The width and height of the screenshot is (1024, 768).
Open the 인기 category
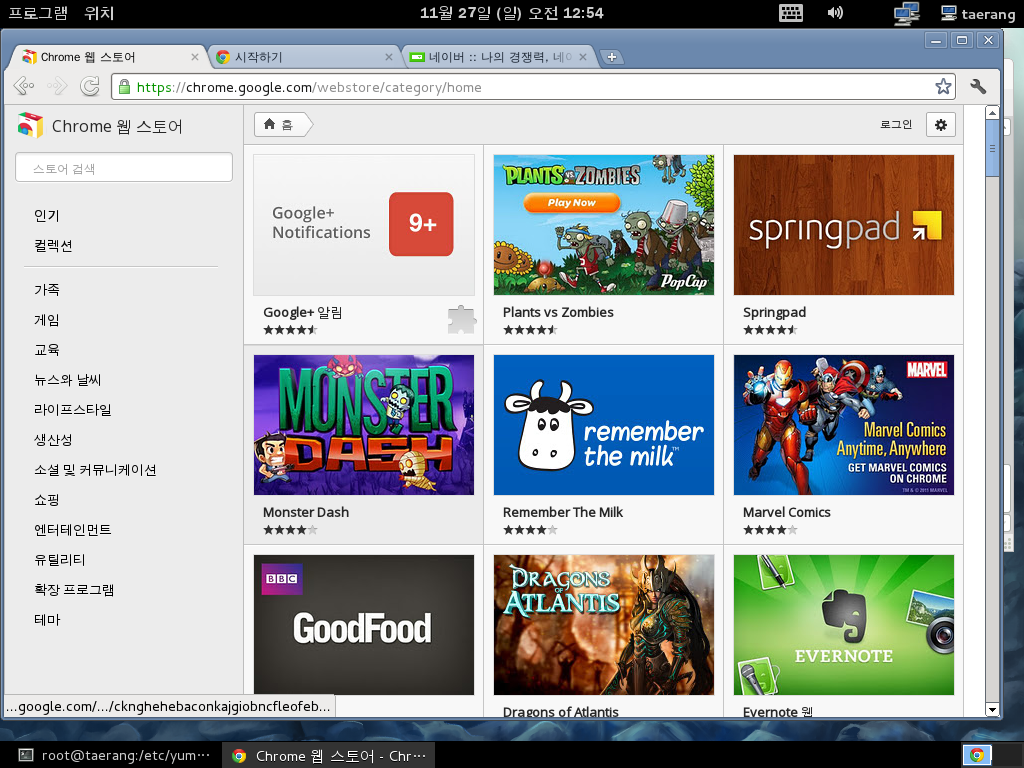coord(46,216)
